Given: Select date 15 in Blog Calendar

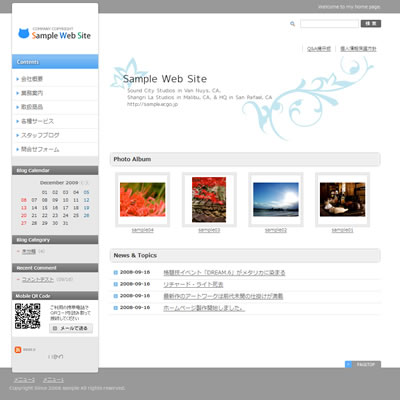Looking at the screenshot, I should 45,208.
